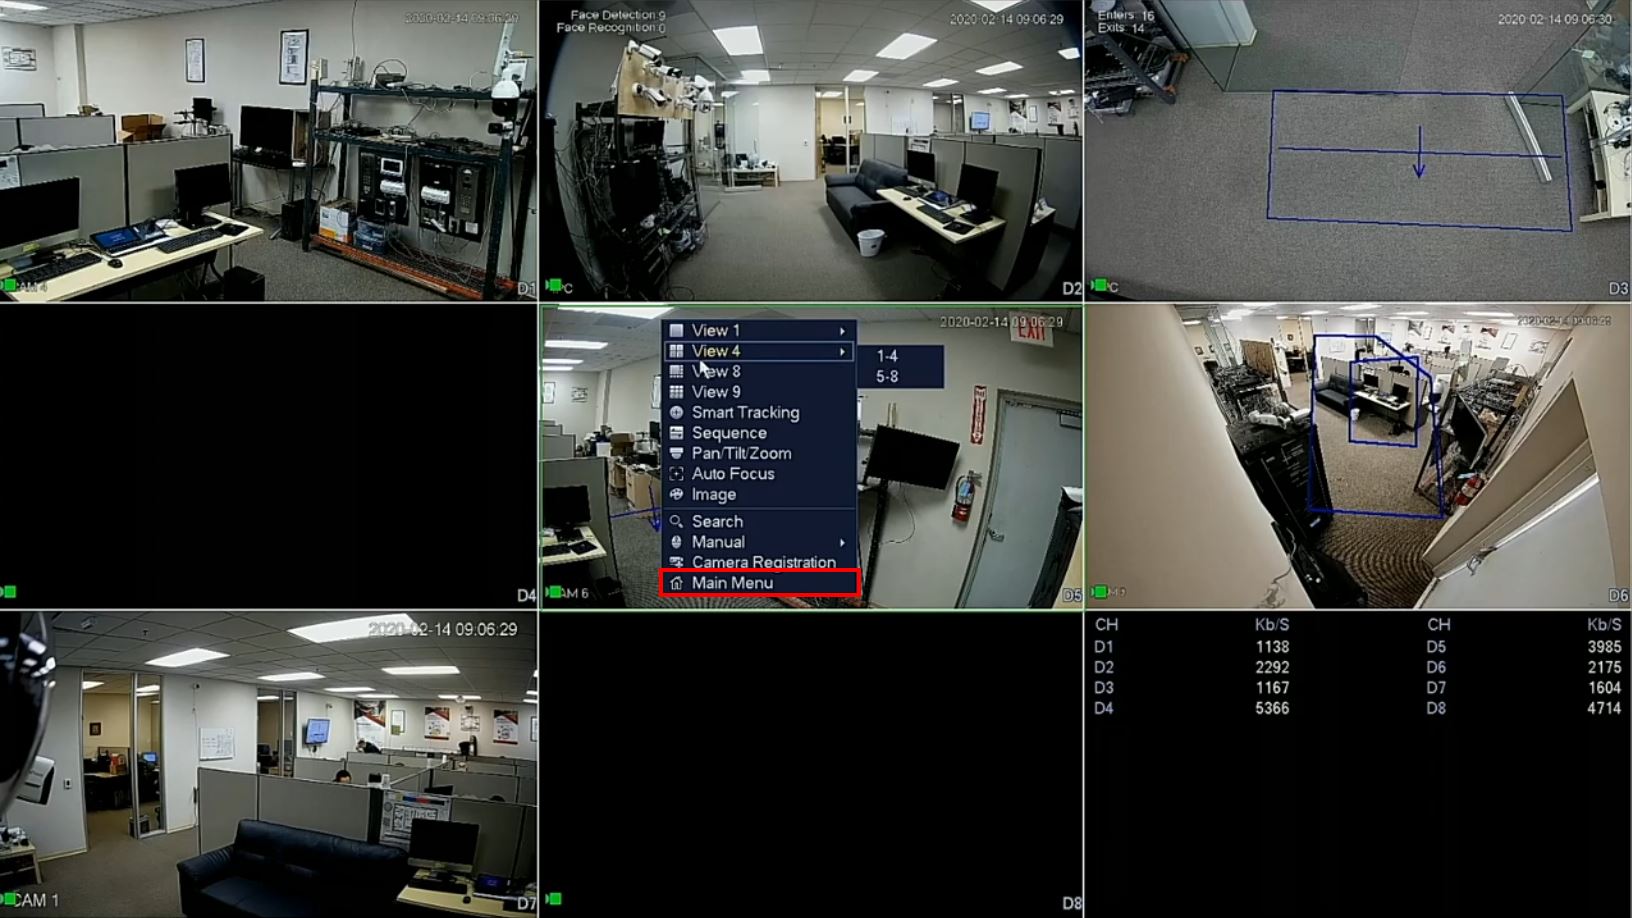
Task: Click the green record status icon in channel D2
Action: coord(554,286)
